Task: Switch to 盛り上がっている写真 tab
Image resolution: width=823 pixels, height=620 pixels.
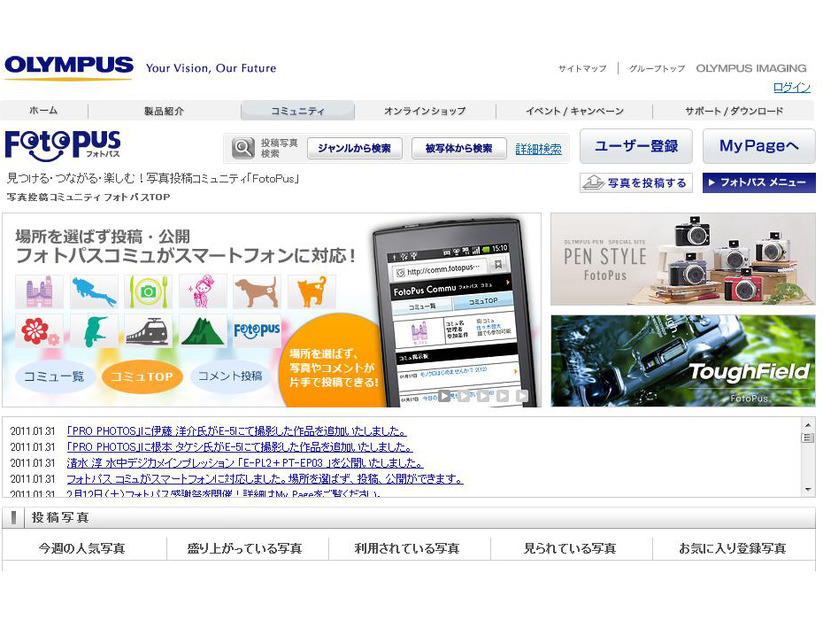Action: (x=245, y=549)
